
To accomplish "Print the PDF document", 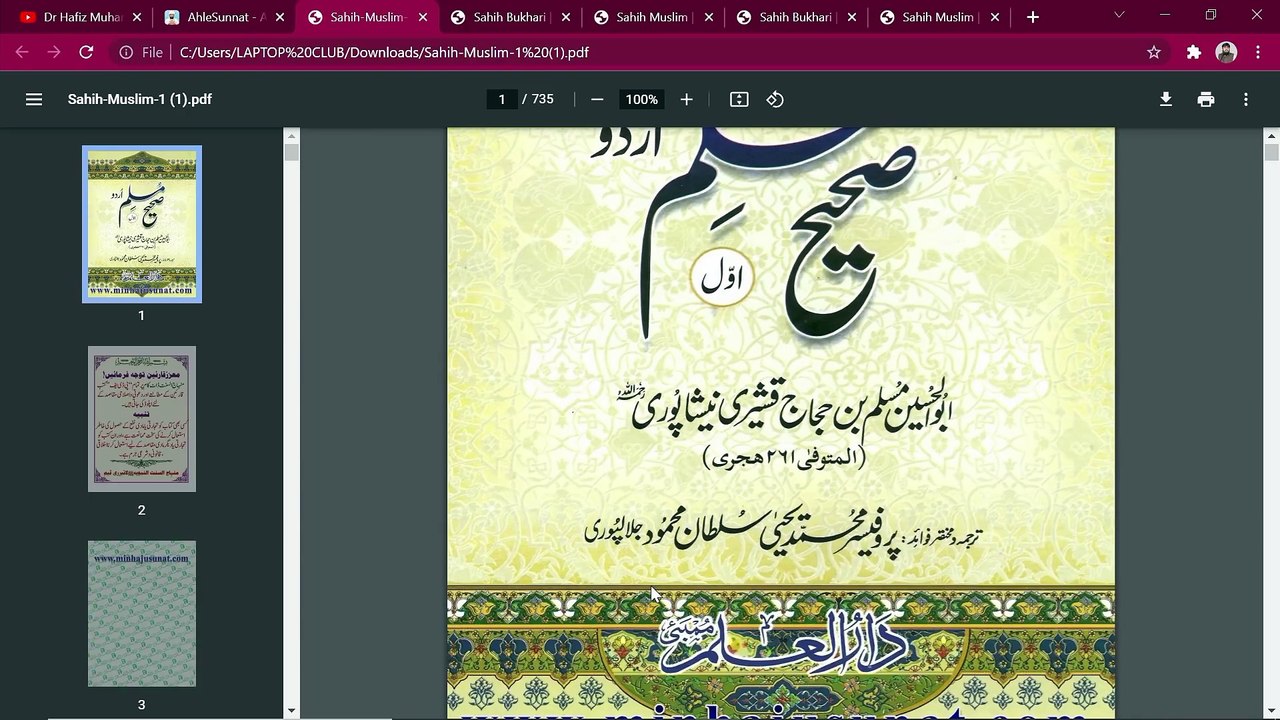I will [1206, 99].
